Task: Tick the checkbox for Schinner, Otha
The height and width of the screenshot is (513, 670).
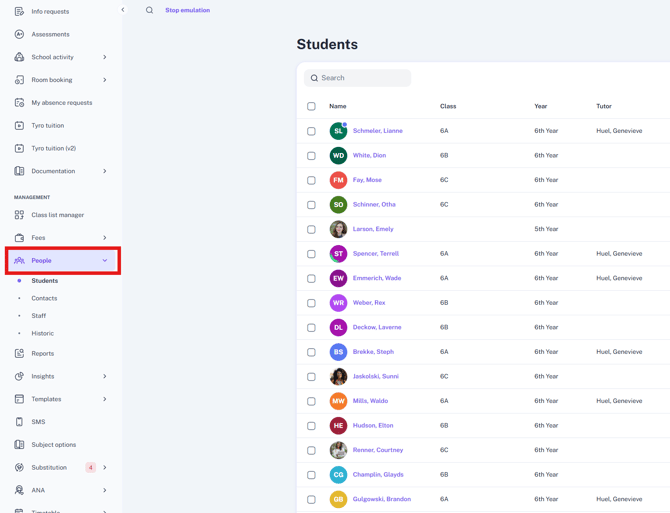Action: pos(311,205)
